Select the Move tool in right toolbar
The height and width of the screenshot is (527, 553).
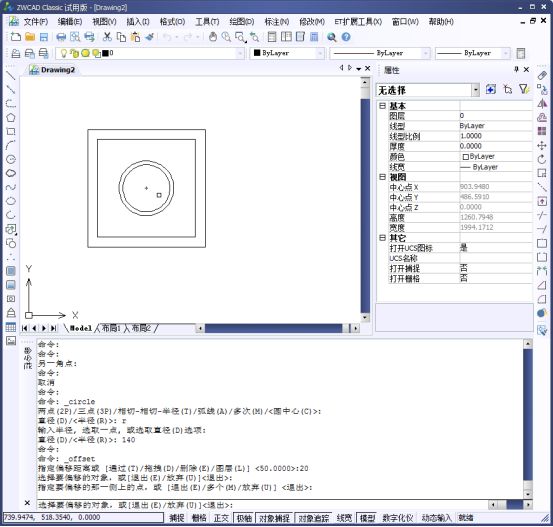[542, 145]
